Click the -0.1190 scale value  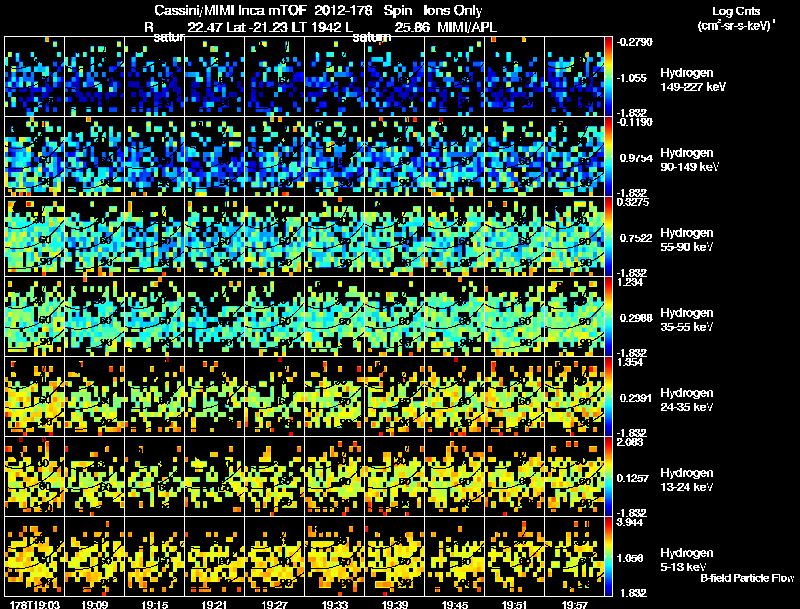(634, 122)
